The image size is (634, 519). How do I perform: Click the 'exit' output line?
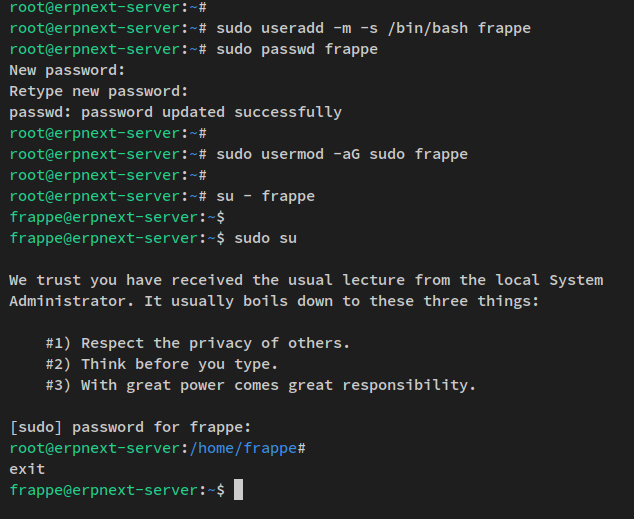click(x=27, y=468)
